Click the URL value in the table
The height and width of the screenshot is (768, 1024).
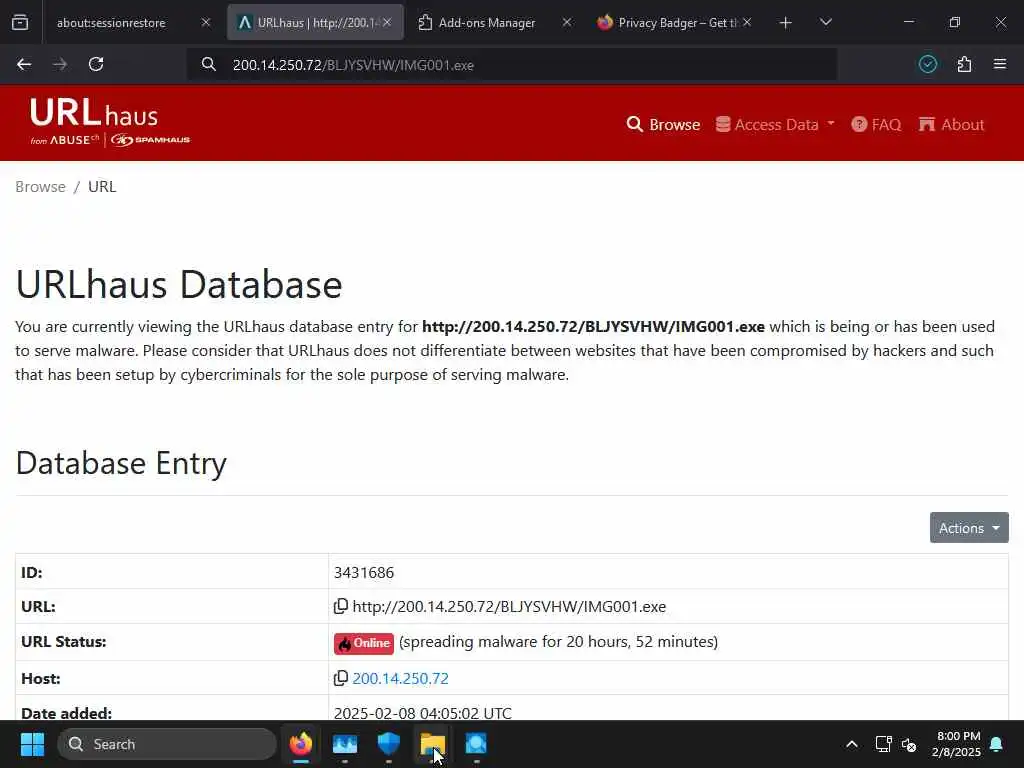pos(509,607)
